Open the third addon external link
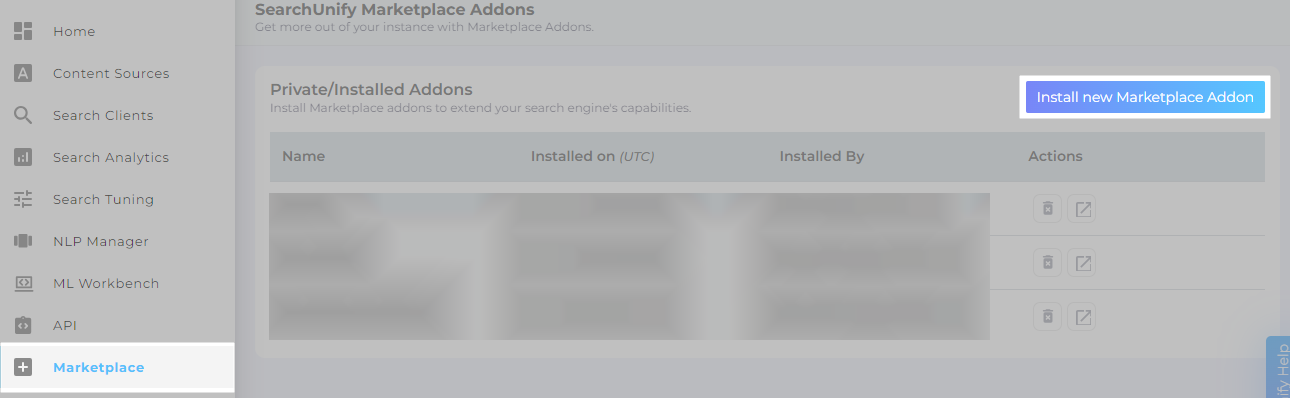 pos(1083,317)
